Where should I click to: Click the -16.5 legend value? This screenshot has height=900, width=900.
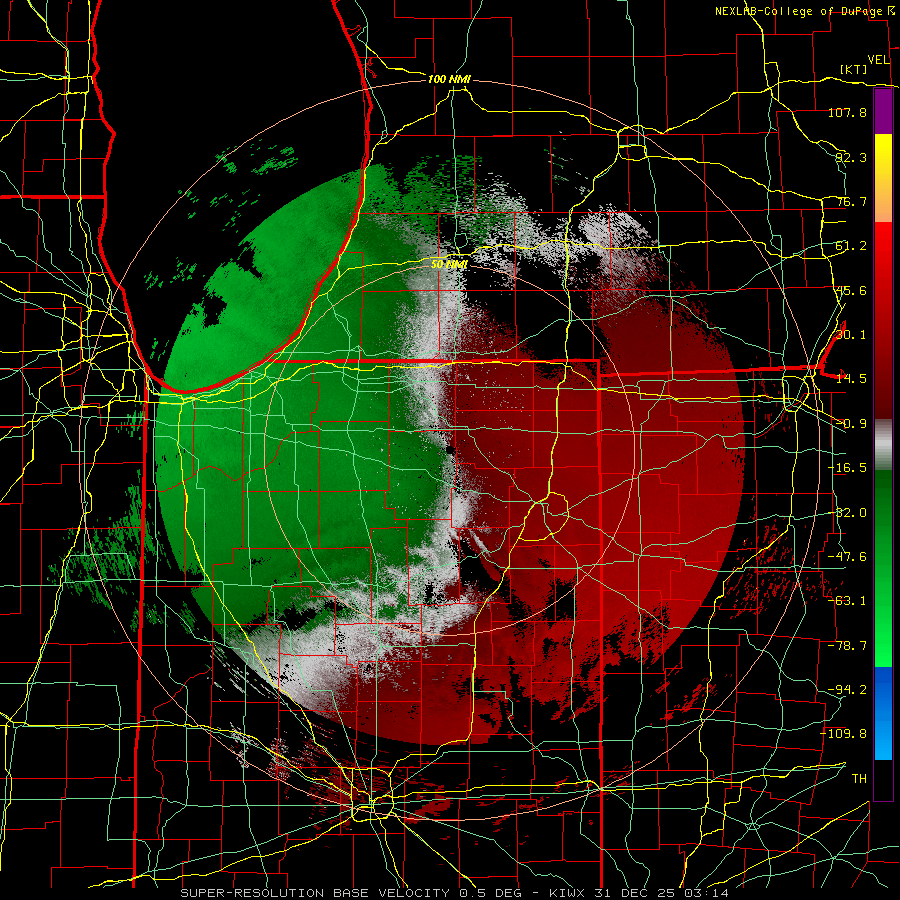(x=847, y=468)
